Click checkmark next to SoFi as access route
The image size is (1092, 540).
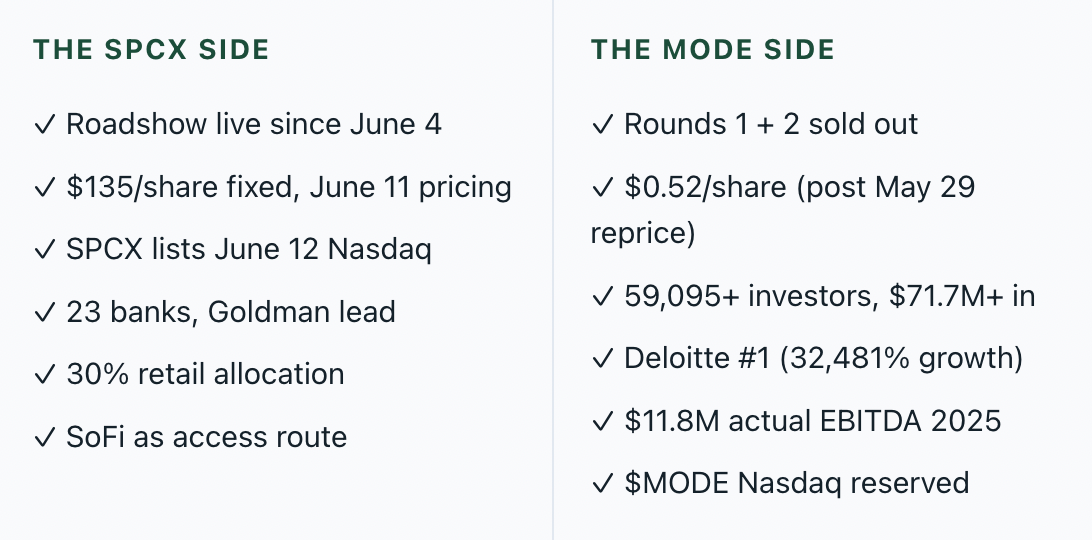[45, 437]
